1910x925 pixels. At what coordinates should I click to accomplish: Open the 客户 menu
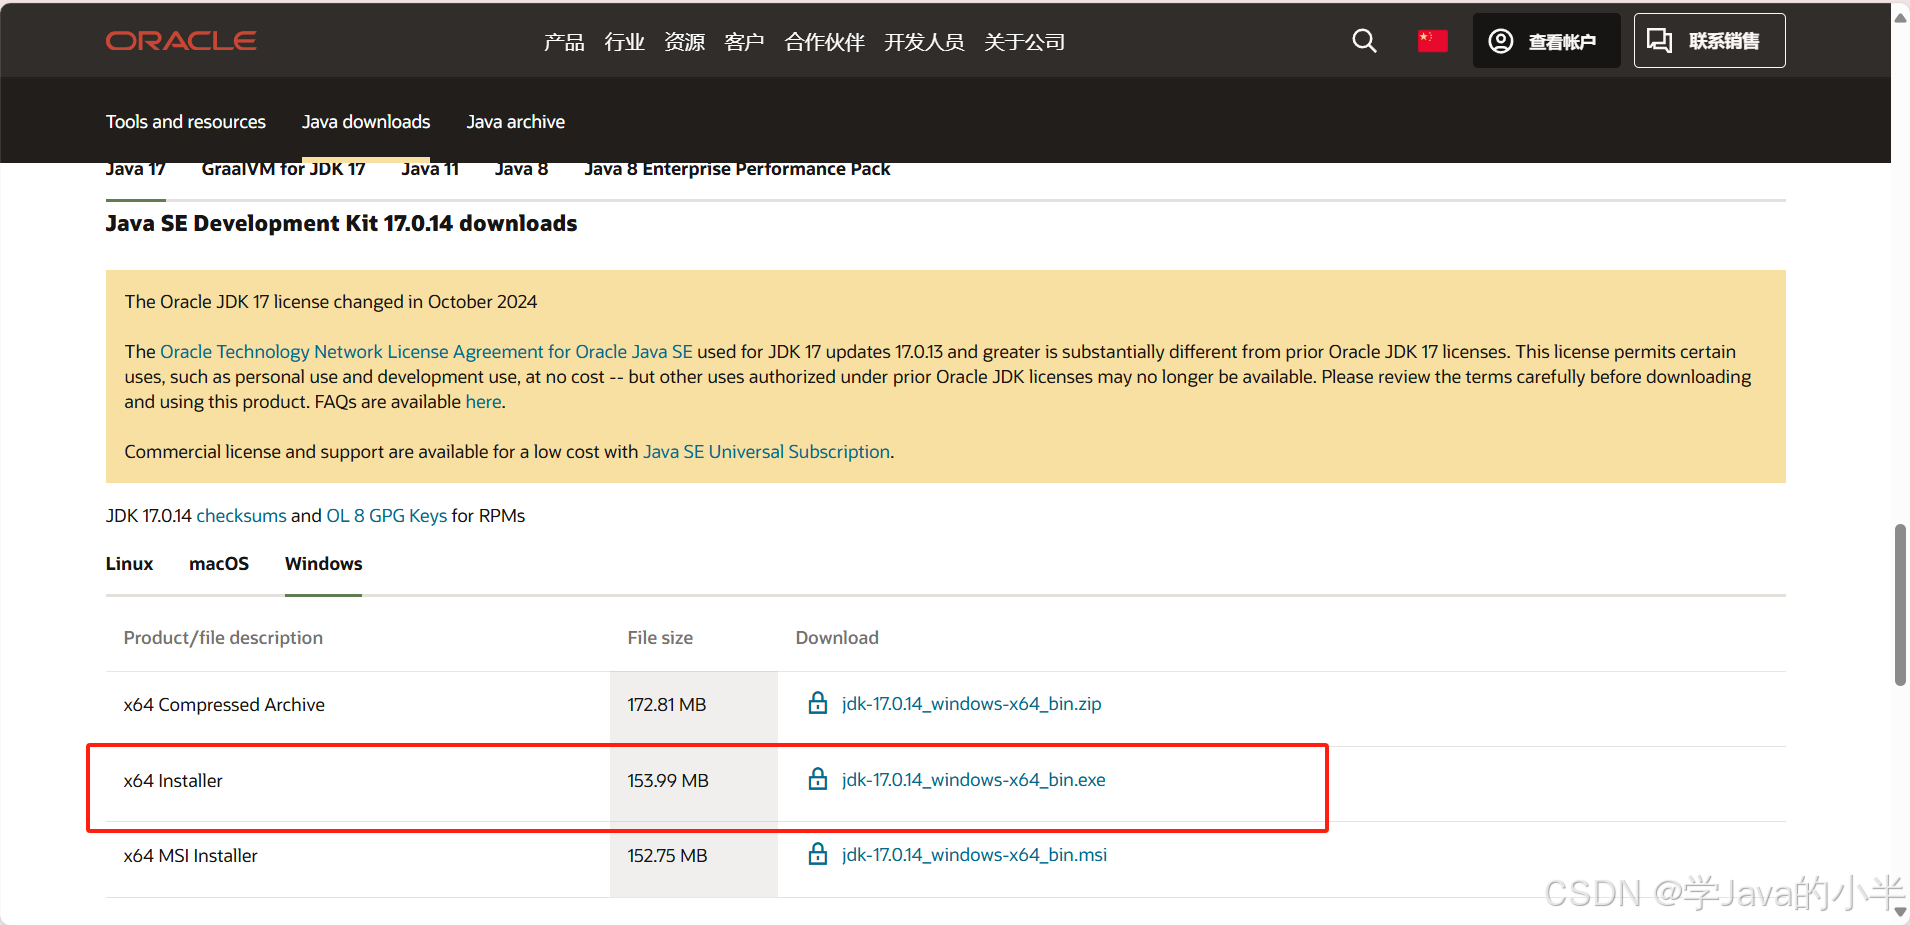point(744,42)
